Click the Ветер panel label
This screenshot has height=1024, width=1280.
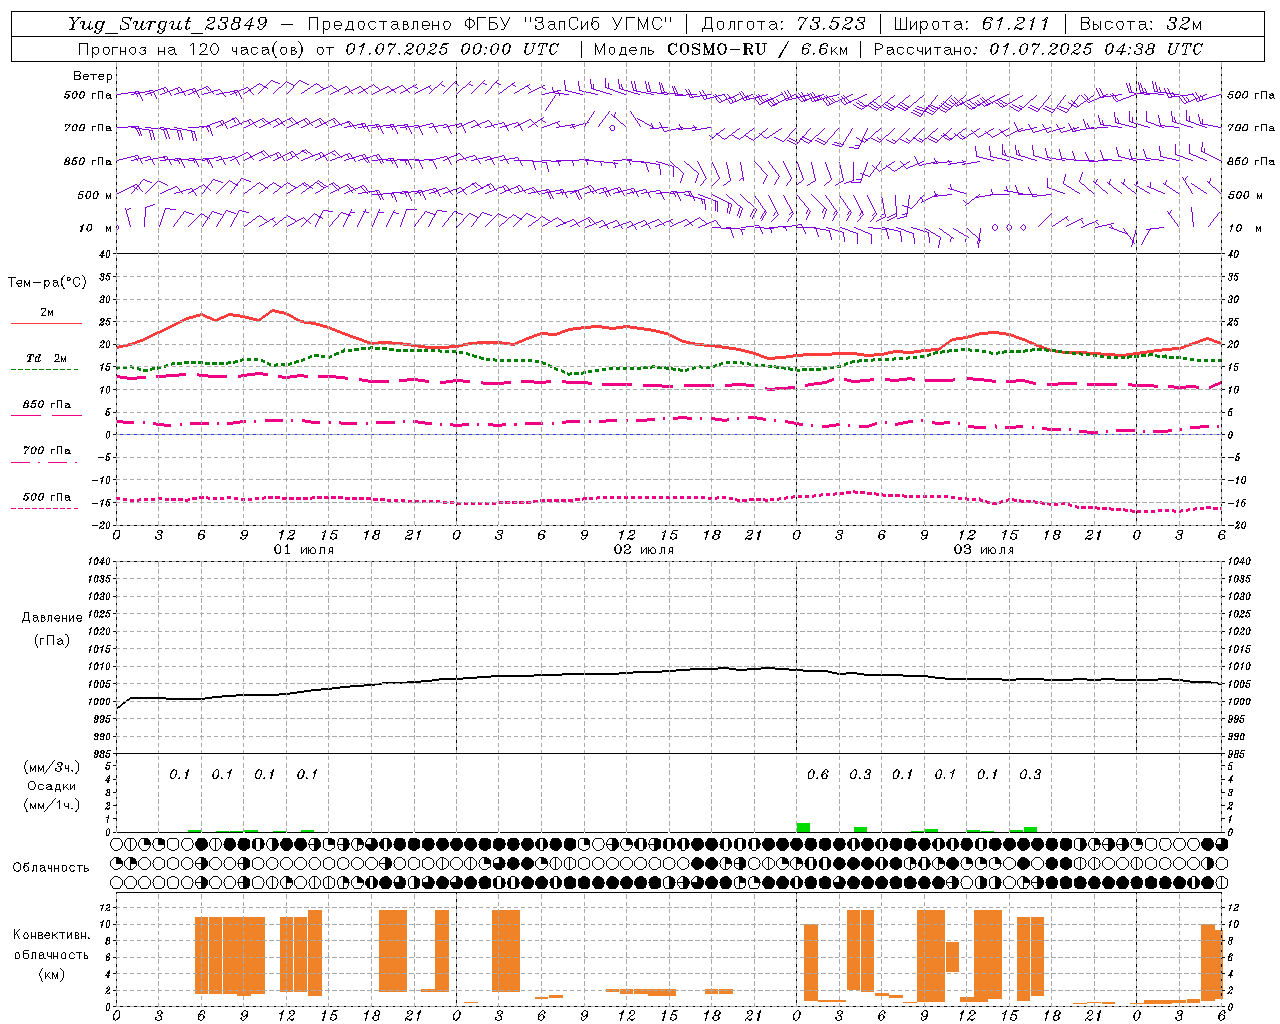click(x=93, y=76)
